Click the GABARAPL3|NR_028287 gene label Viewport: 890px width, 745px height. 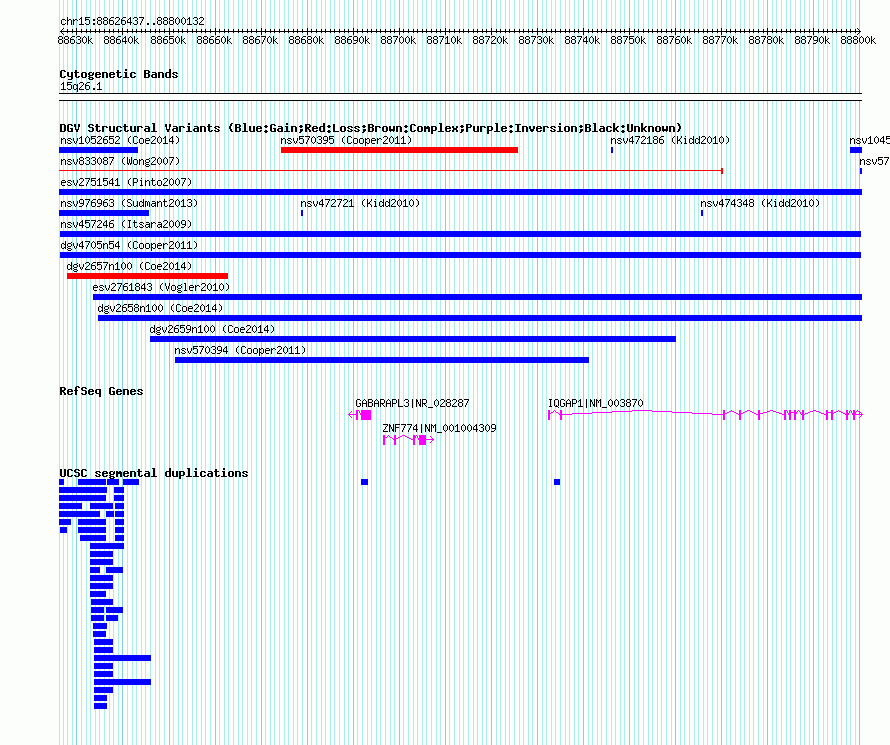click(x=412, y=403)
